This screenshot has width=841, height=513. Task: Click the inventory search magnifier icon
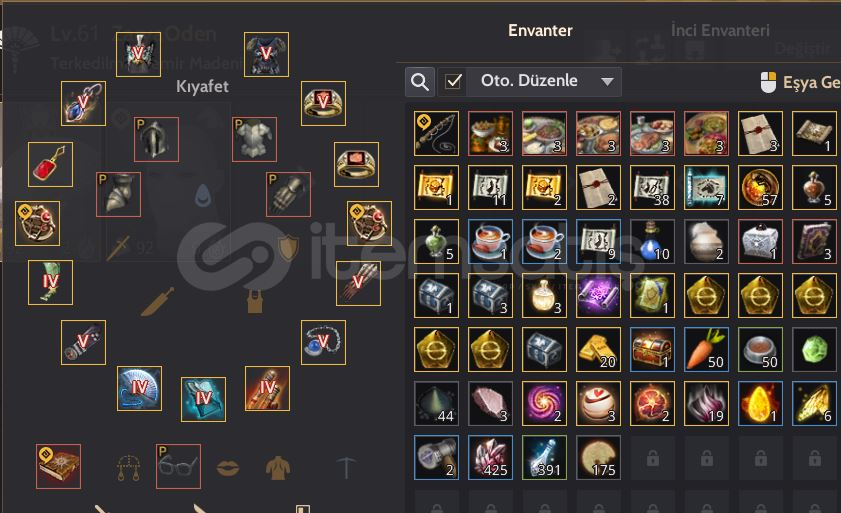coord(419,82)
